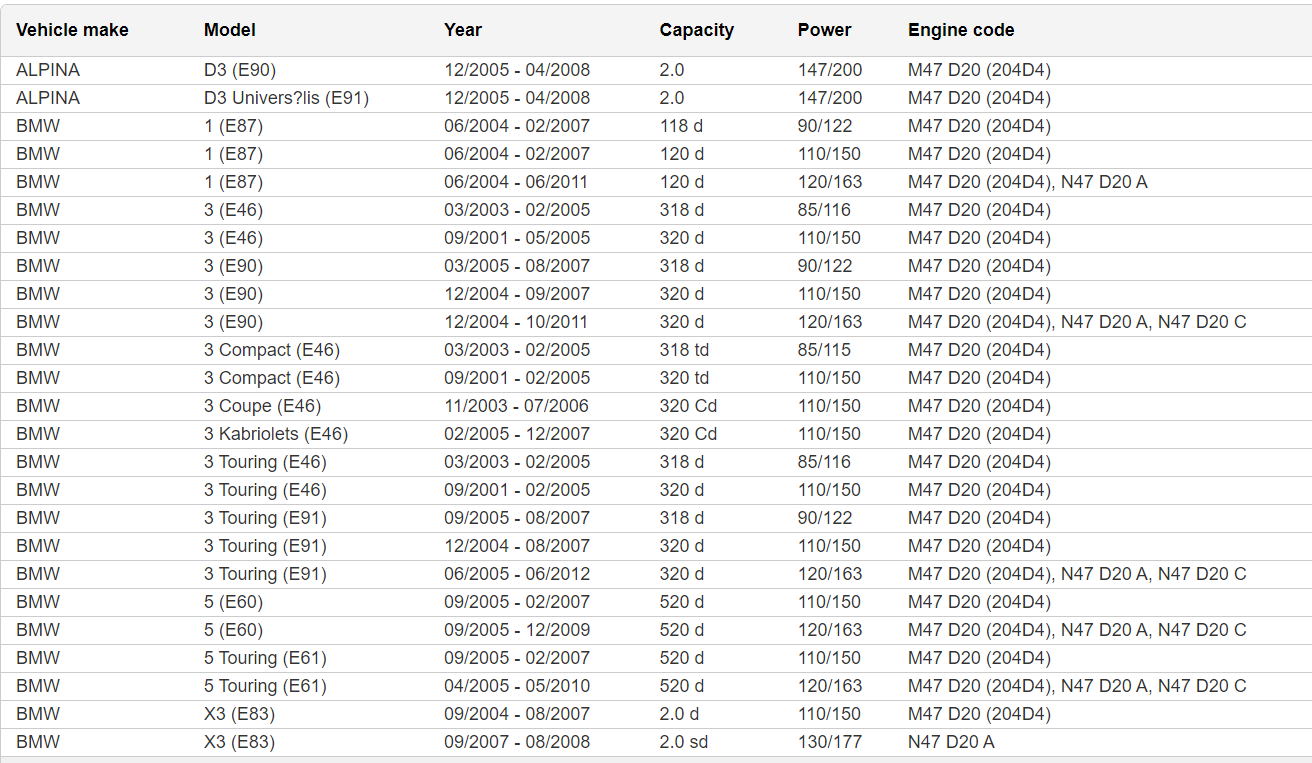The width and height of the screenshot is (1312, 763).
Task: Click year range 06/2005 - 06/2012
Action: (x=517, y=574)
